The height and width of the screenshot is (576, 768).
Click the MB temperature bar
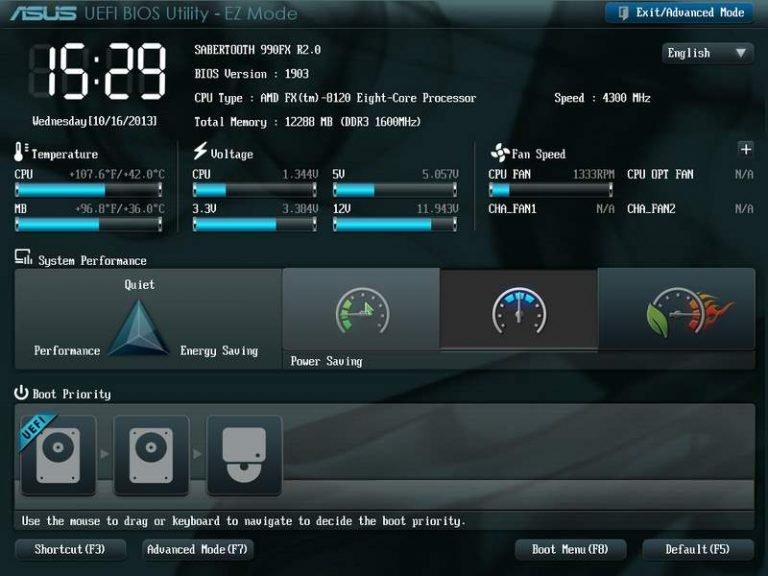point(89,224)
